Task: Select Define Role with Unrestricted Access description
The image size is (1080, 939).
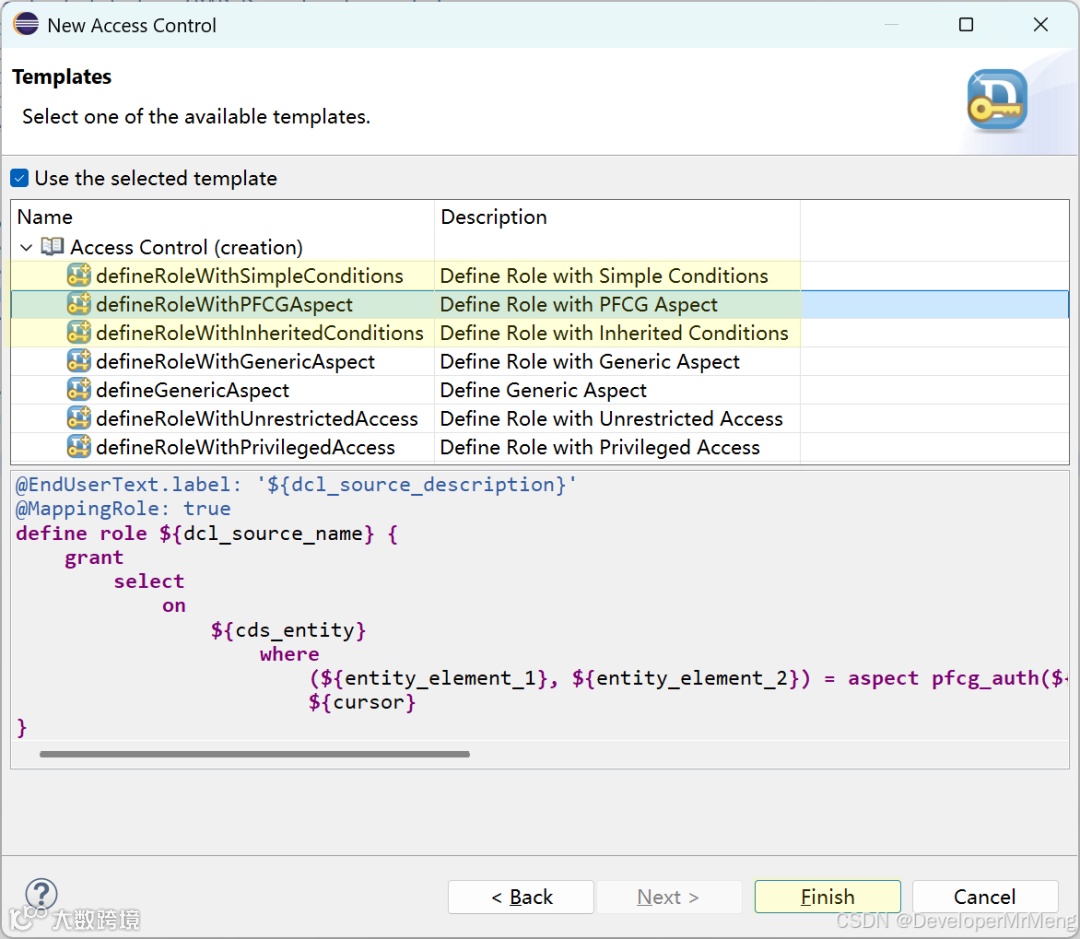Action: click(x=611, y=419)
